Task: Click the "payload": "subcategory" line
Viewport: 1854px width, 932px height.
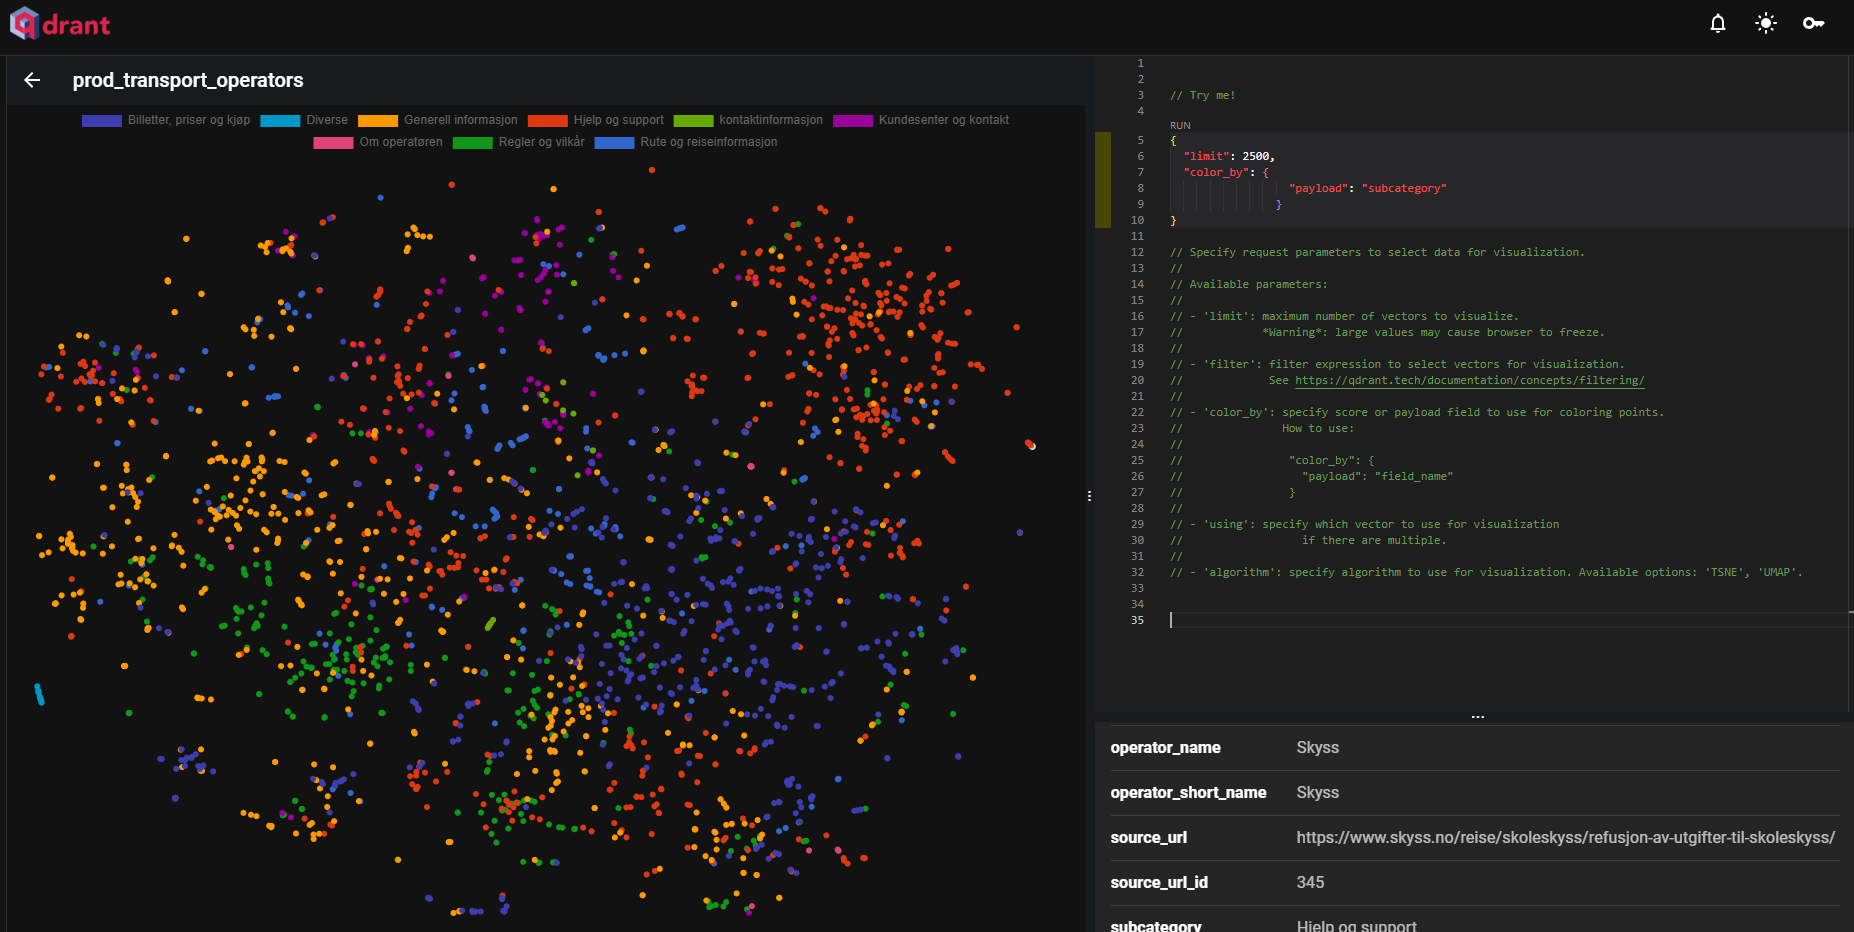Action: pyautogui.click(x=1367, y=188)
